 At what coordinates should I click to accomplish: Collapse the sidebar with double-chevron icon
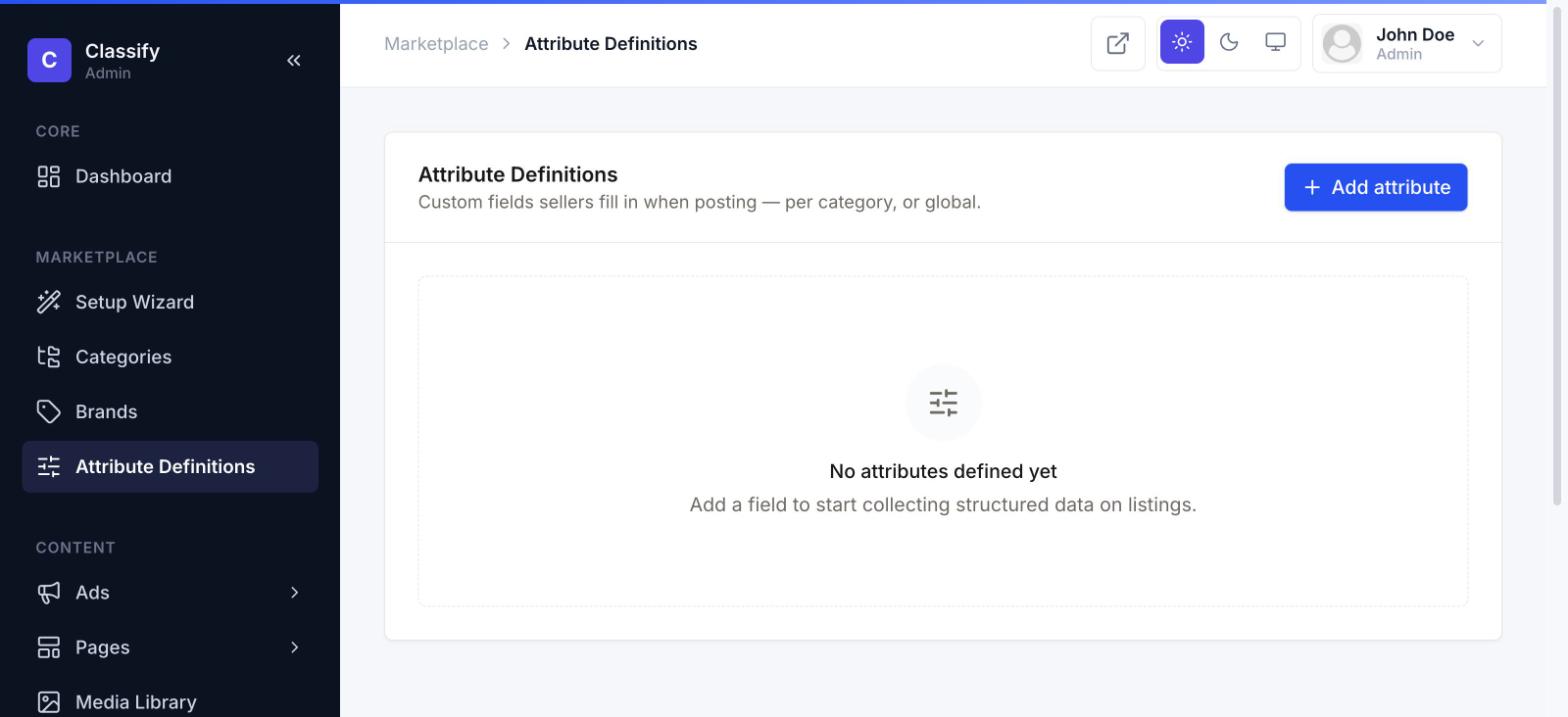click(x=294, y=60)
